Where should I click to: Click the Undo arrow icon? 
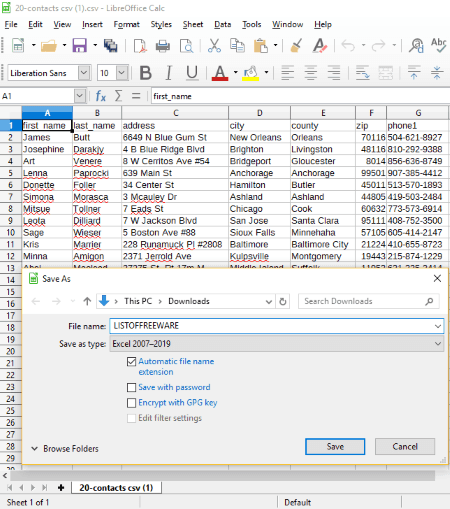pyautogui.click(x=348, y=45)
